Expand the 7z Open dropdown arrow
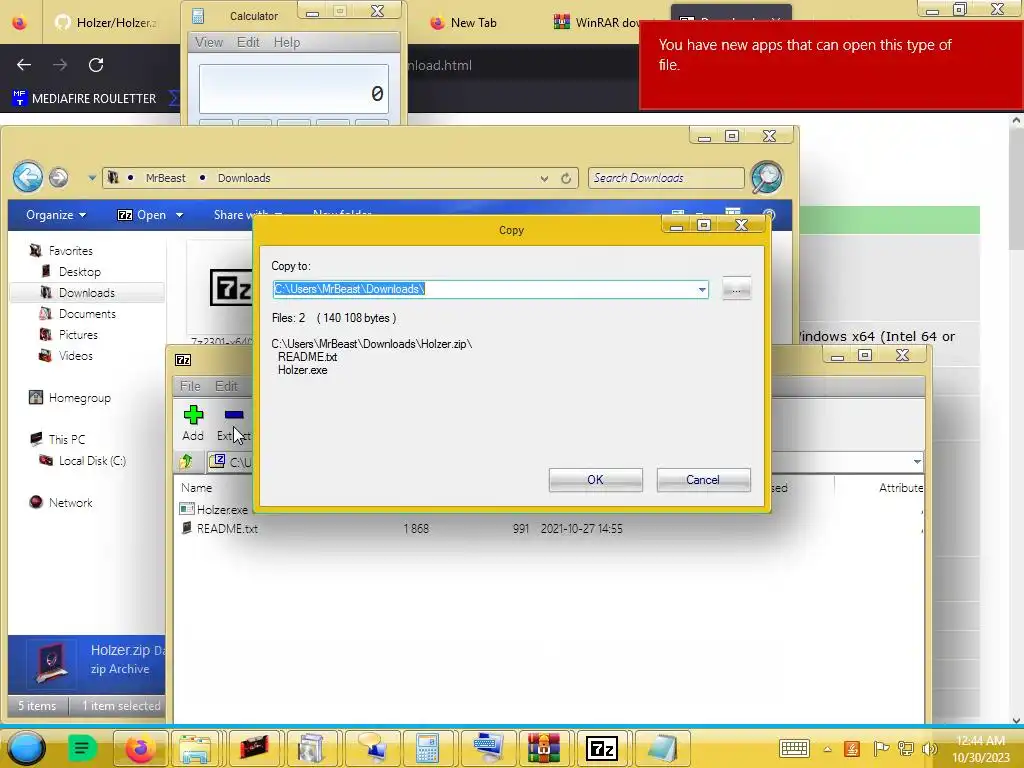The width and height of the screenshot is (1024, 768). [180, 216]
